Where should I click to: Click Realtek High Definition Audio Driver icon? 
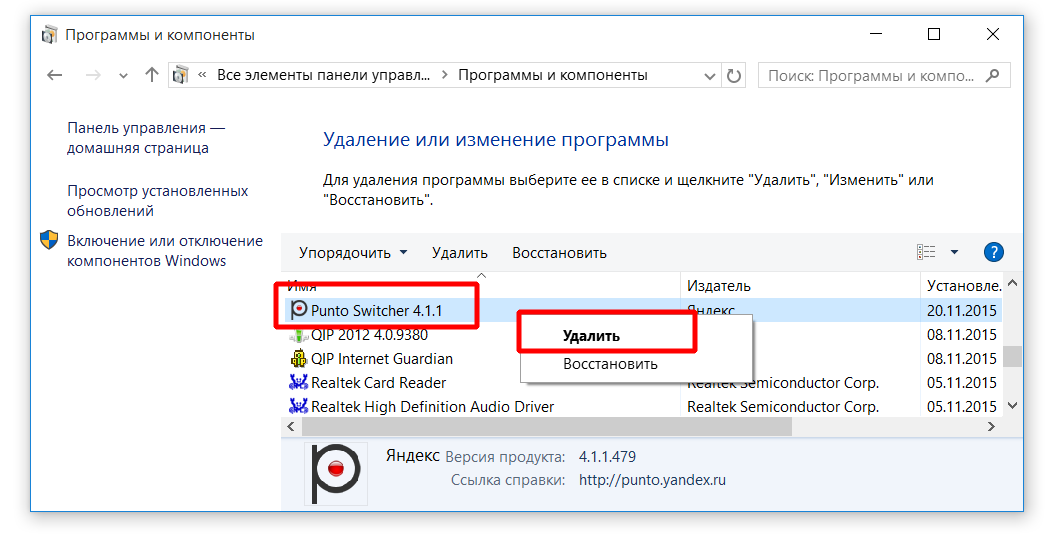click(x=298, y=407)
